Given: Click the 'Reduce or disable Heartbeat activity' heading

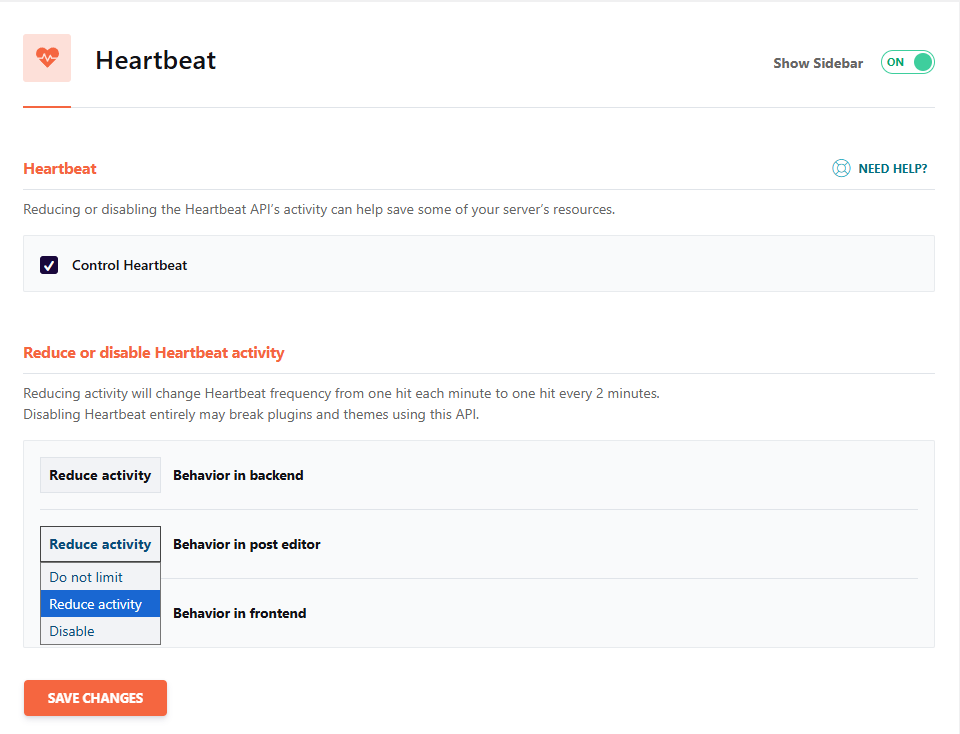Looking at the screenshot, I should click(x=154, y=352).
